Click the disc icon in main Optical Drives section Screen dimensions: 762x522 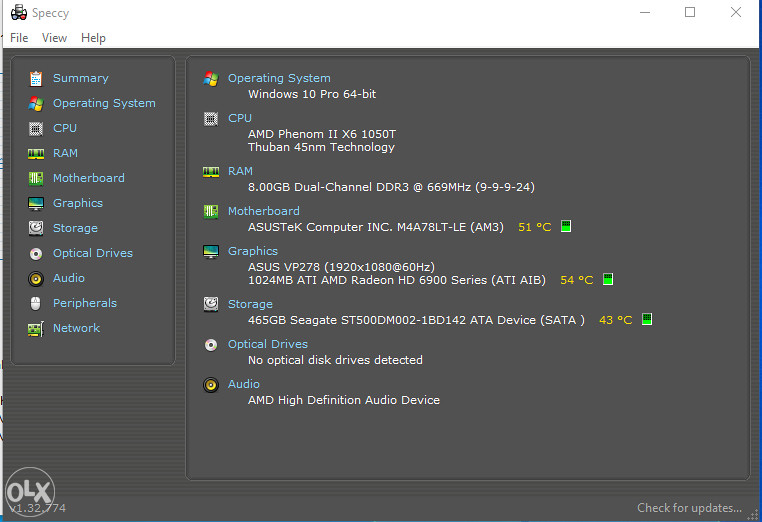tap(211, 345)
